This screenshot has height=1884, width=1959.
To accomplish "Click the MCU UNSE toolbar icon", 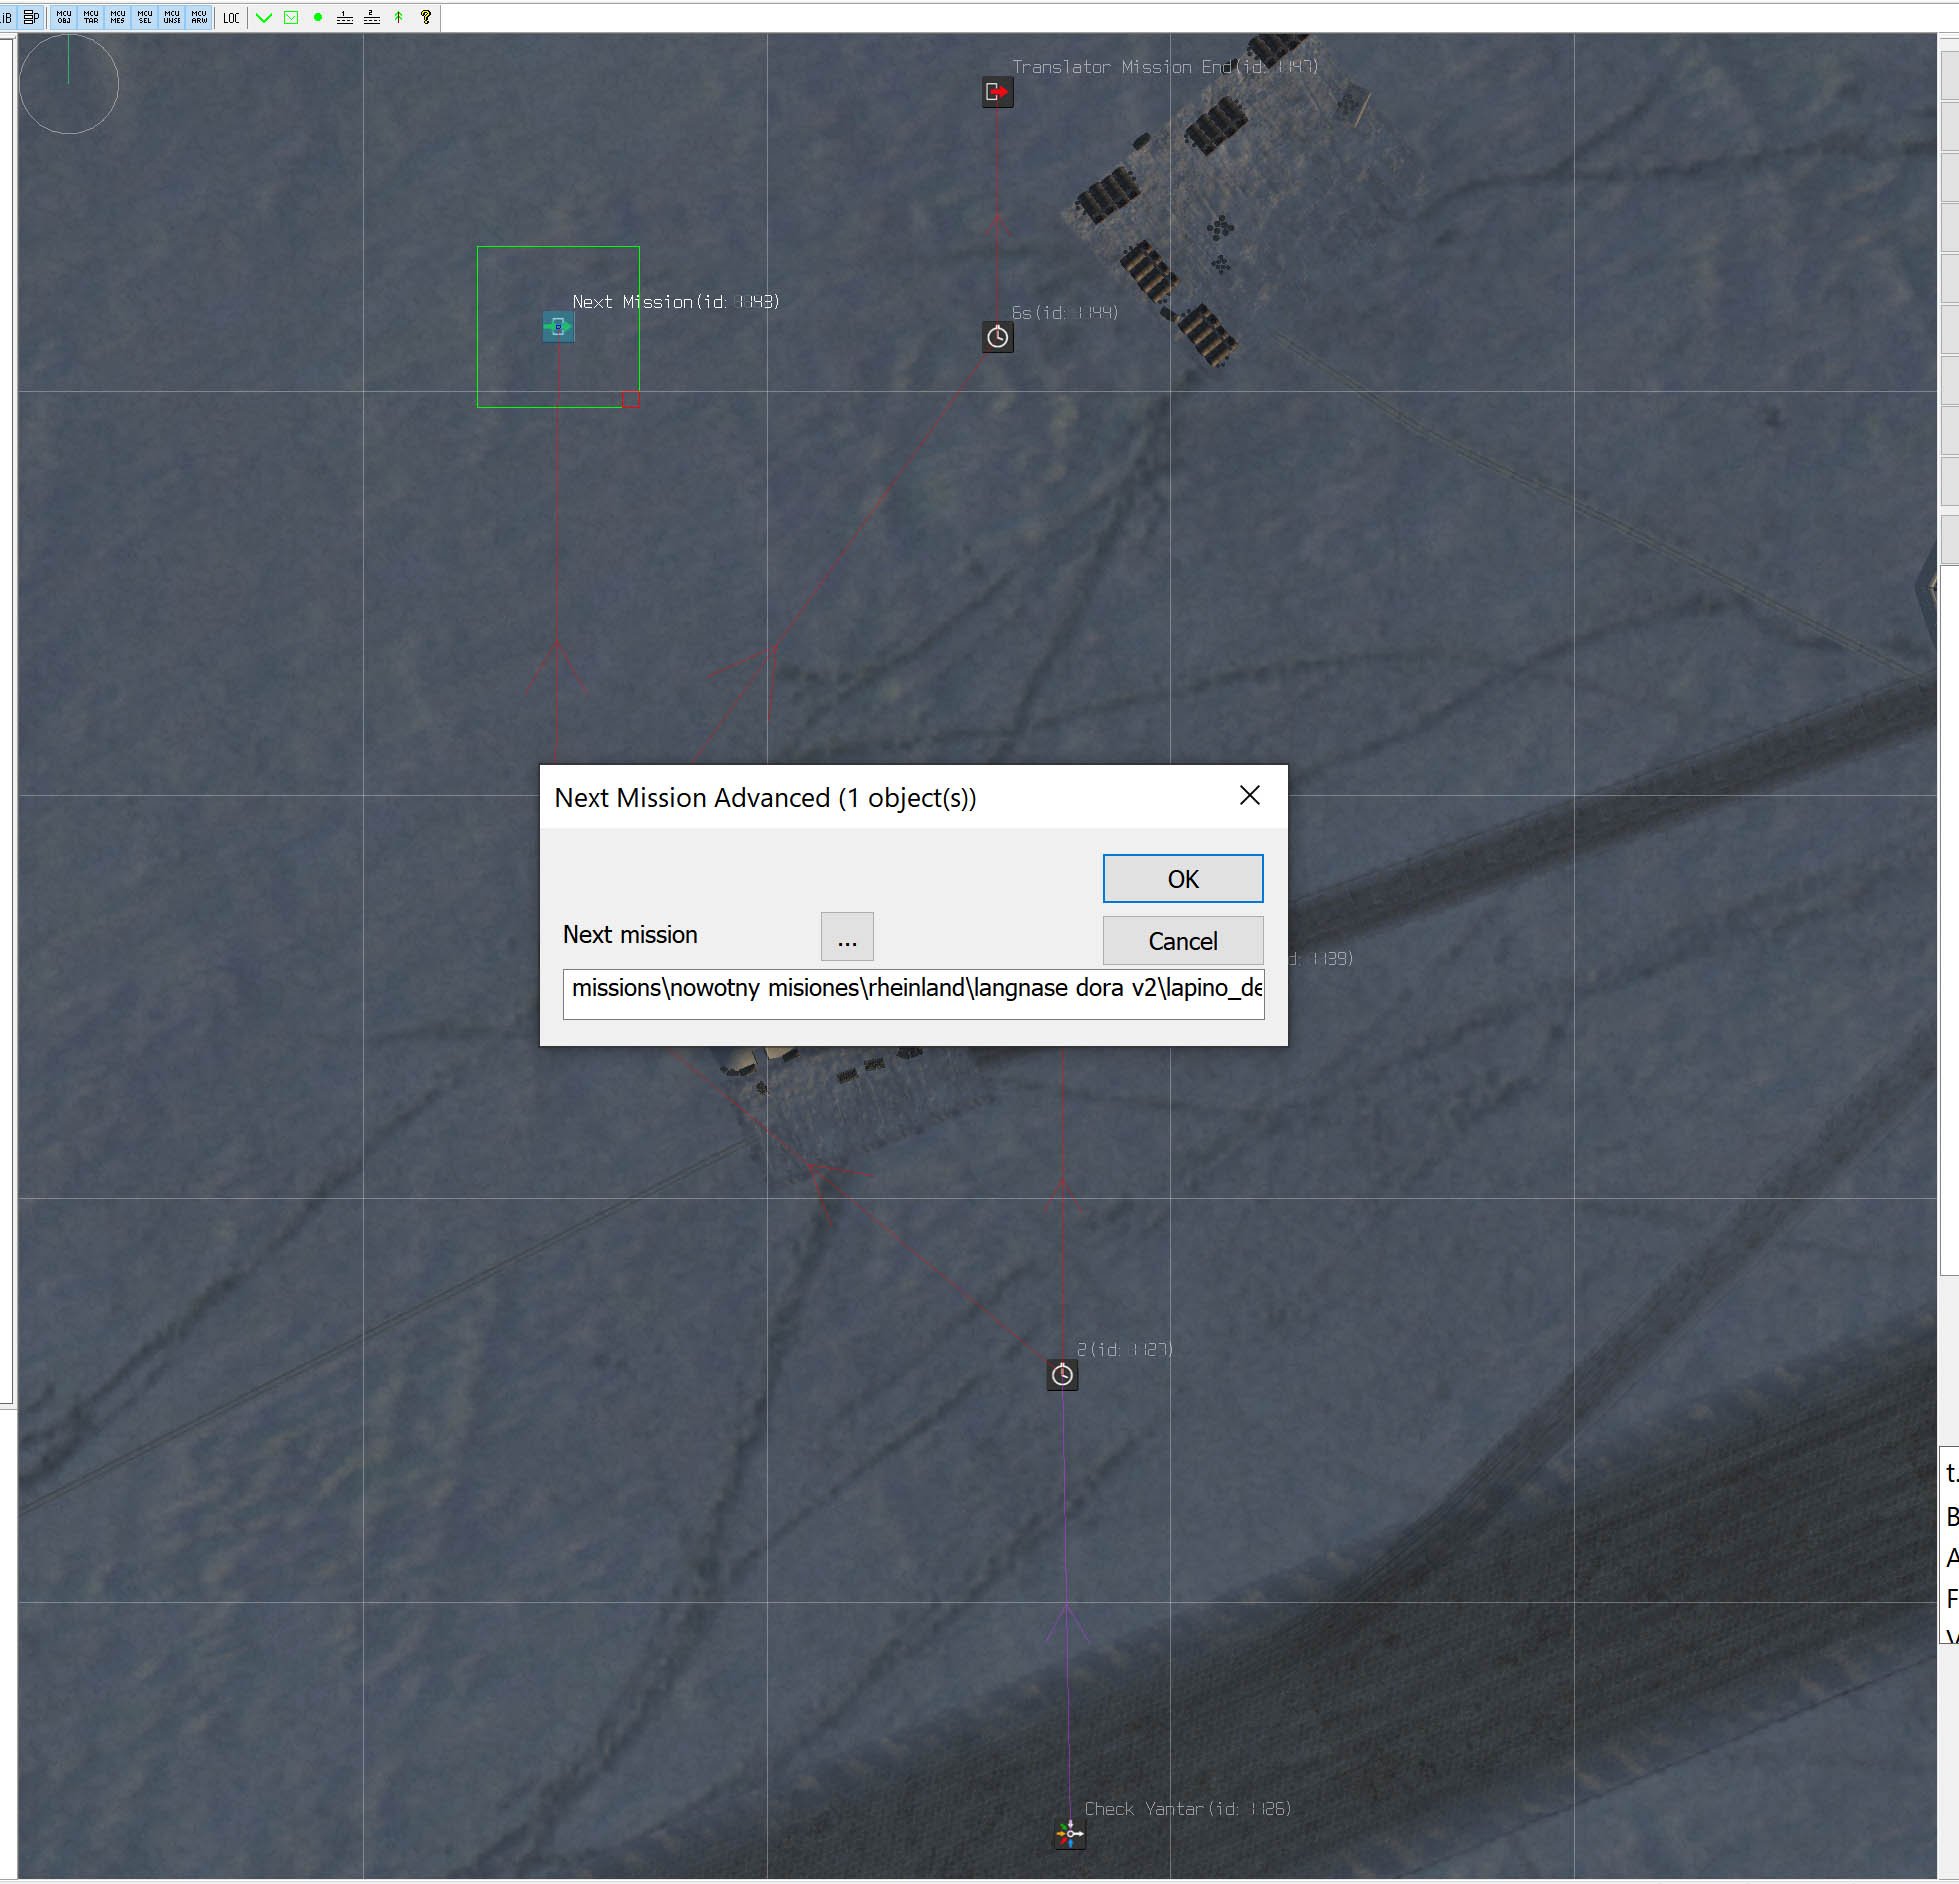I will click(173, 17).
